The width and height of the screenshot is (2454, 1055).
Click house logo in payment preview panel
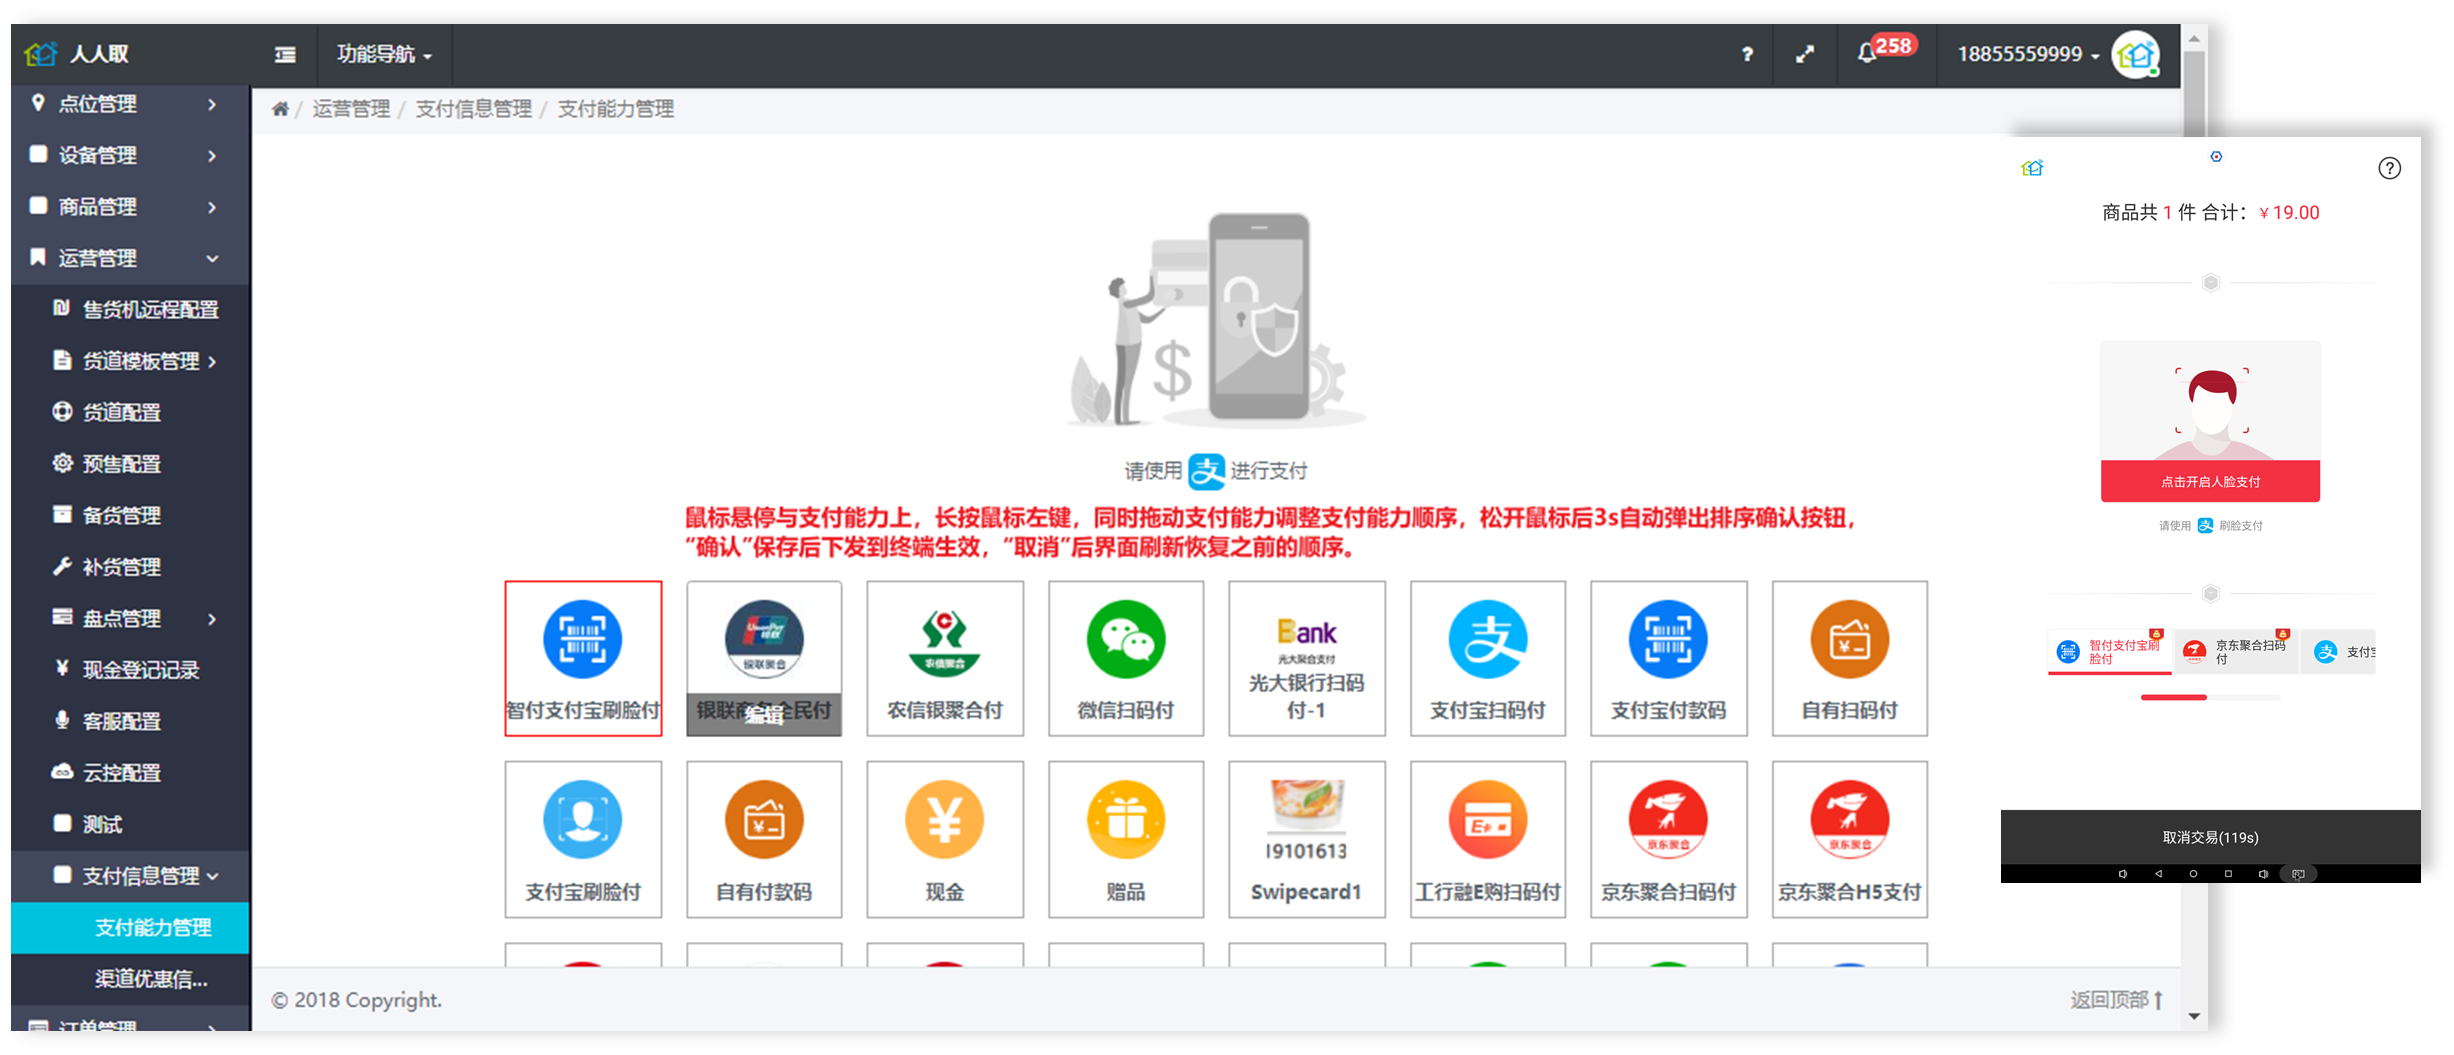(x=2032, y=168)
